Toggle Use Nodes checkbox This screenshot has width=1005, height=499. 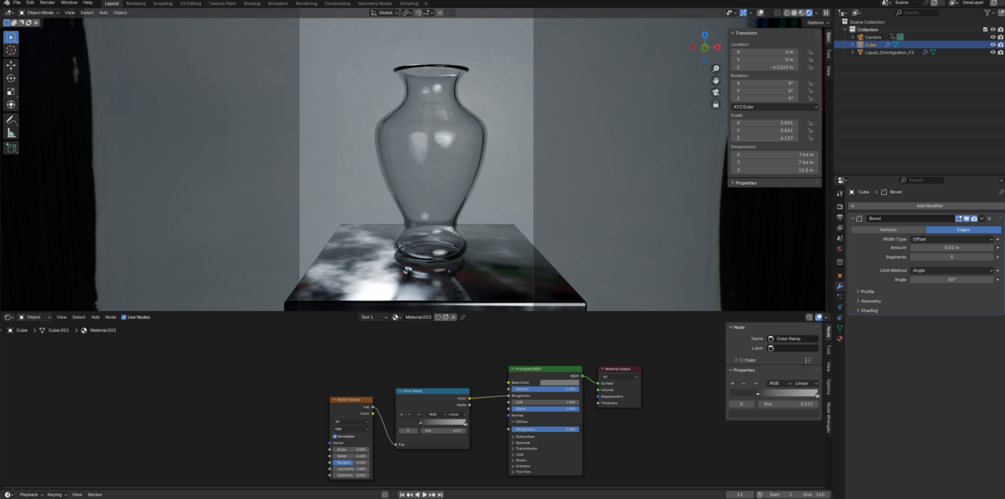coord(124,317)
